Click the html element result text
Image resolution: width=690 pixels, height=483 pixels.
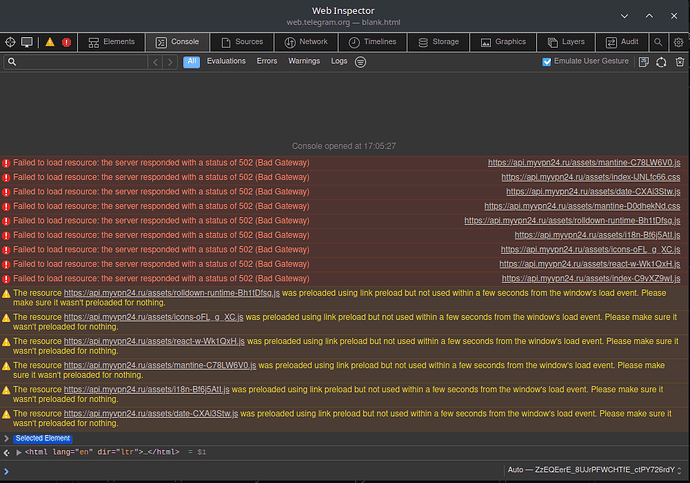pyautogui.click(x=102, y=452)
